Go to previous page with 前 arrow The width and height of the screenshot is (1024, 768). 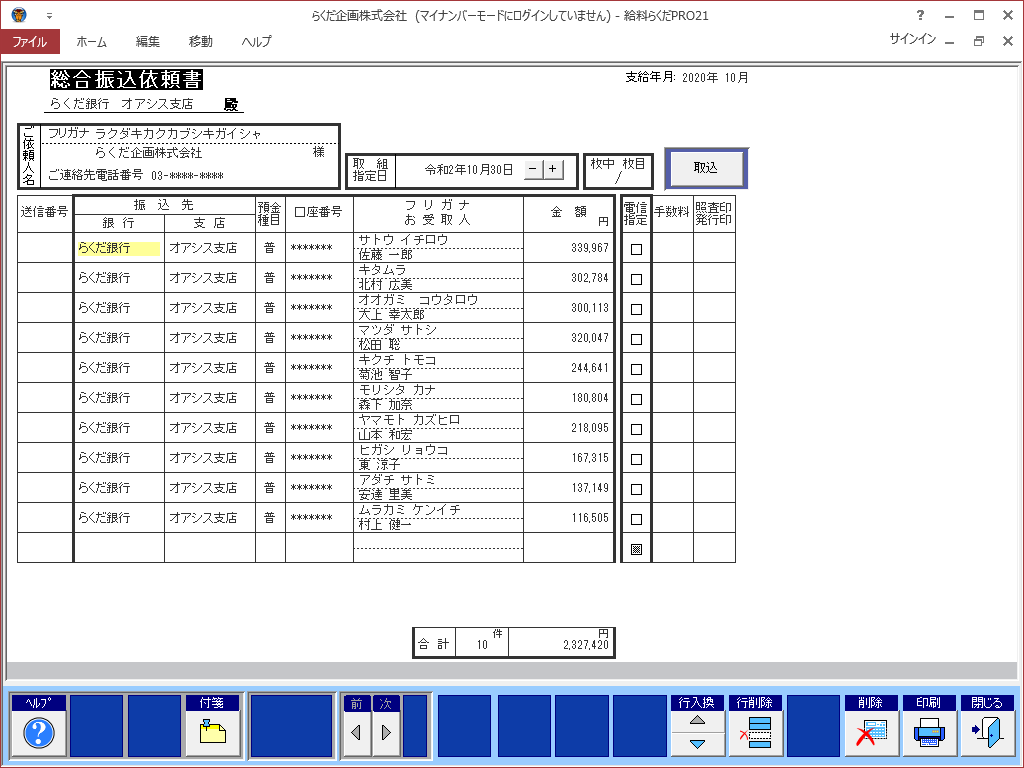tap(357, 733)
